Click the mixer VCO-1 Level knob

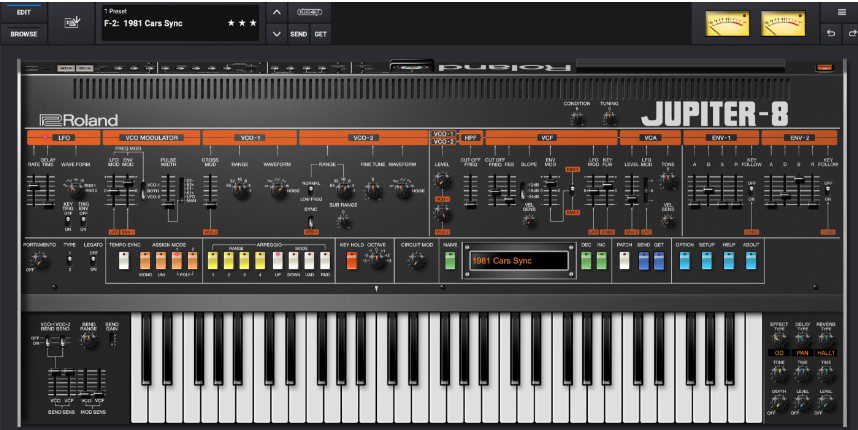click(442, 181)
